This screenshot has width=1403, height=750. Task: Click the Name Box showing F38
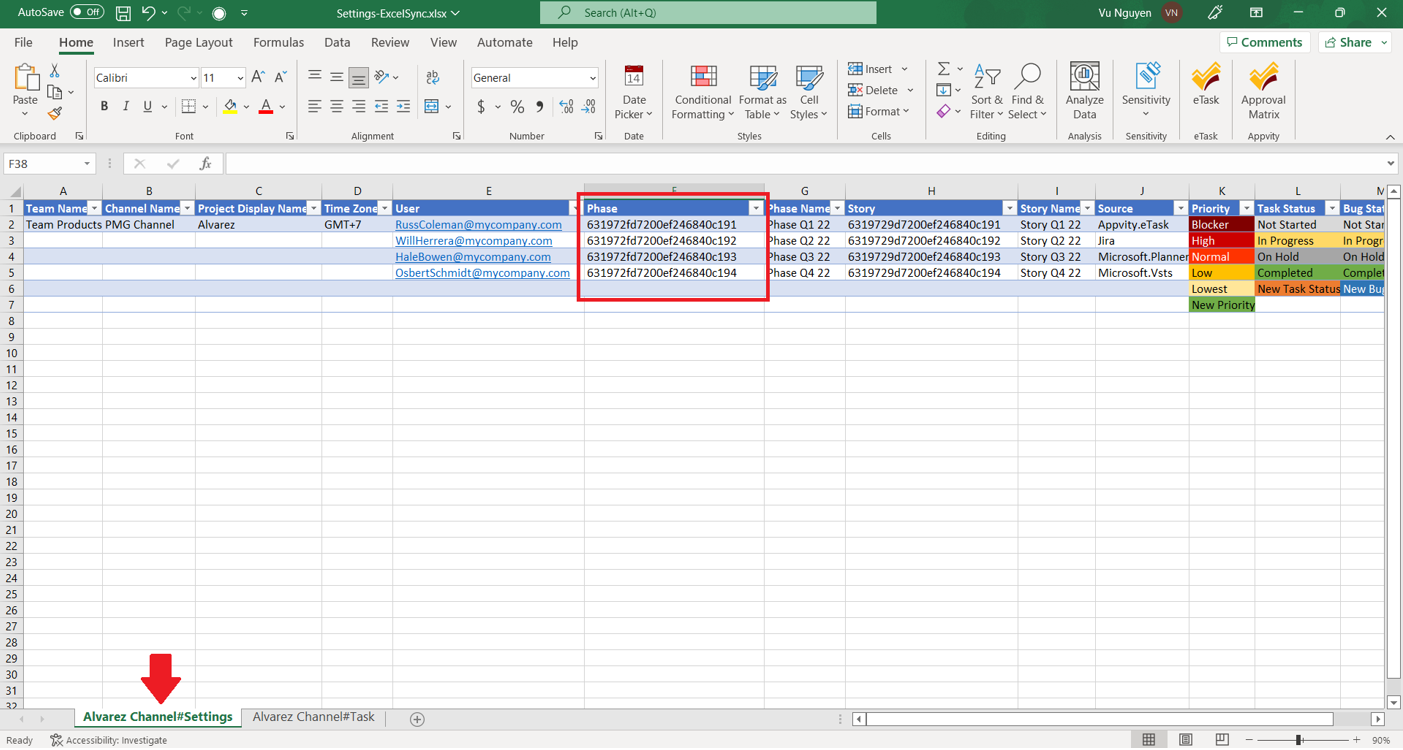coord(40,164)
